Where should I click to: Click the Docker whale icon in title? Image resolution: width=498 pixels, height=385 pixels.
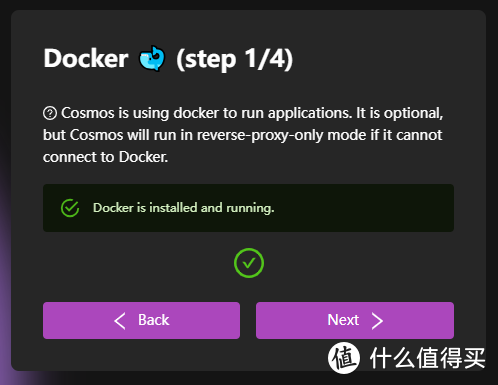(152, 58)
